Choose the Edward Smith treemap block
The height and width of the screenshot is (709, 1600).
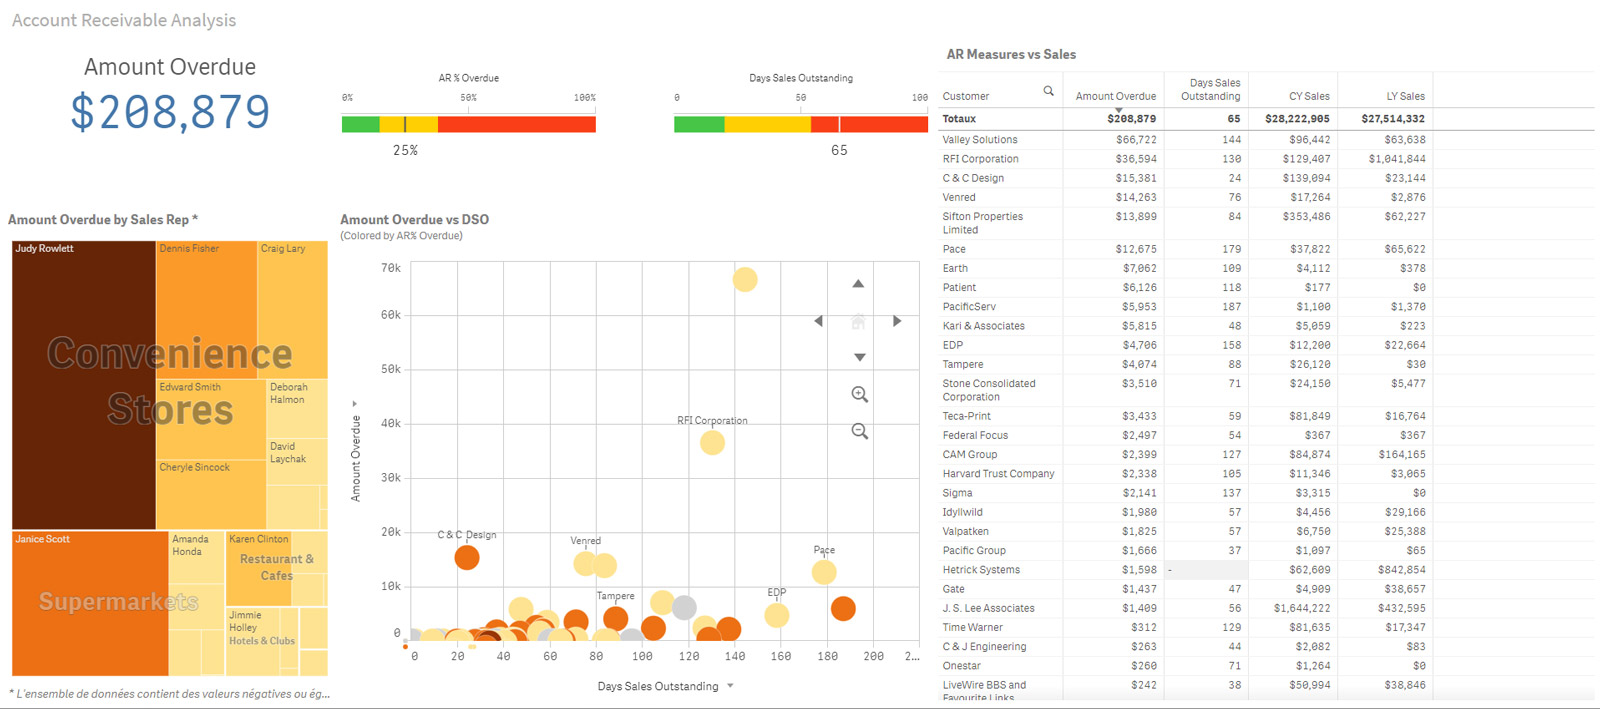[x=211, y=419]
